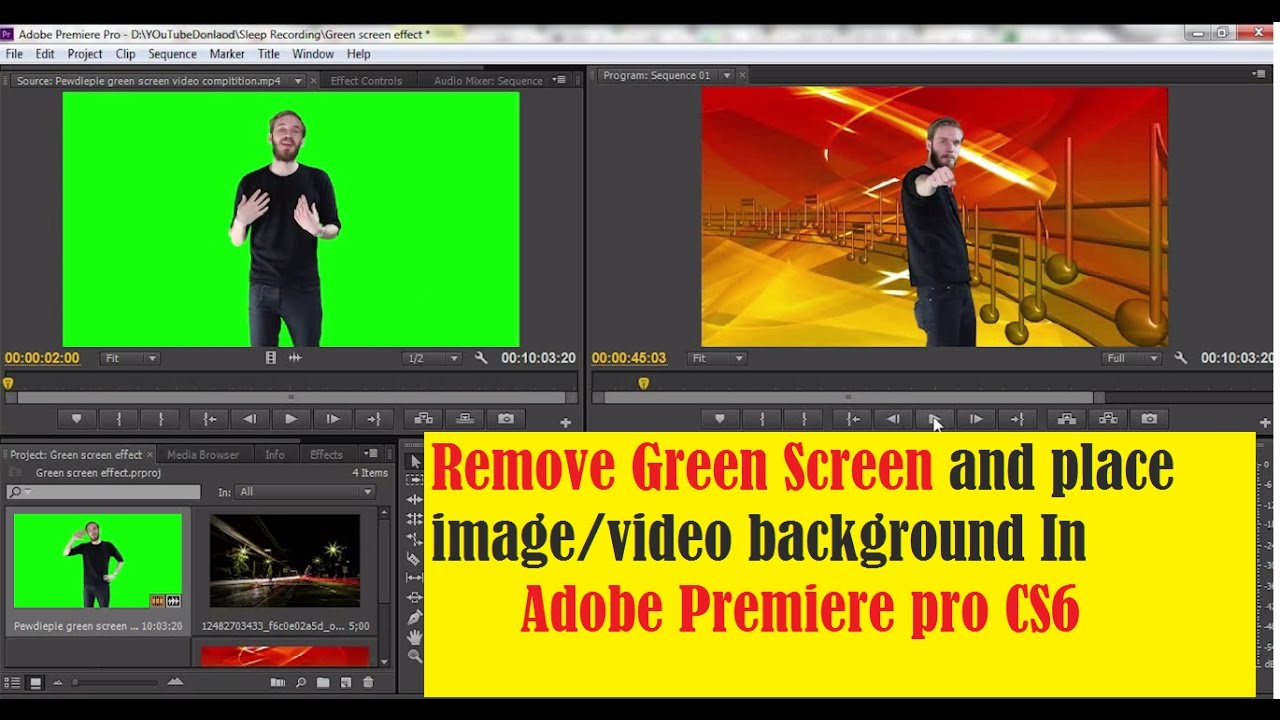
Task: Click Overwrite button in Source monitor
Action: pyautogui.click(x=464, y=419)
